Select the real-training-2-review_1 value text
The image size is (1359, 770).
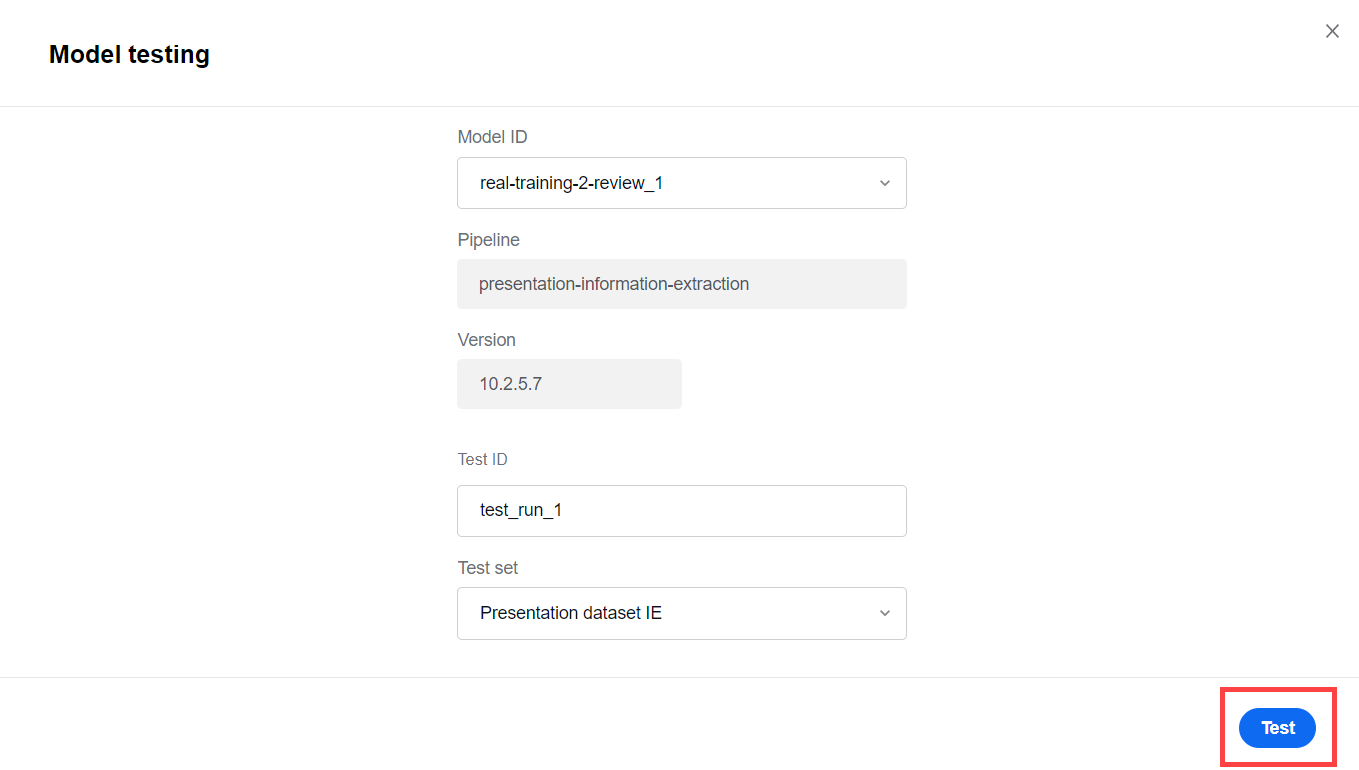[x=572, y=184]
